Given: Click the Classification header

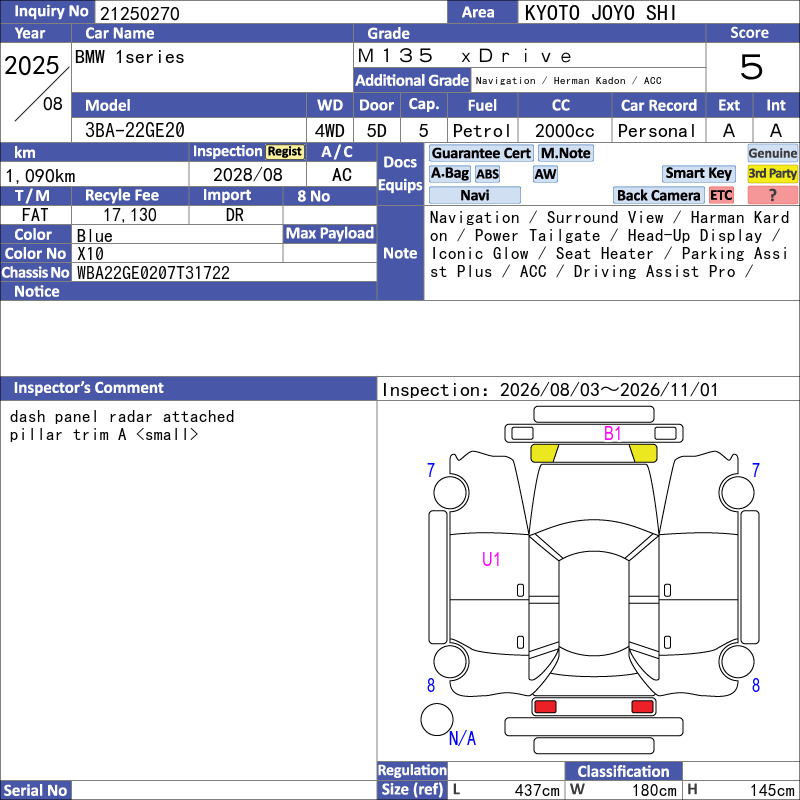Looking at the screenshot, I should [623, 771].
